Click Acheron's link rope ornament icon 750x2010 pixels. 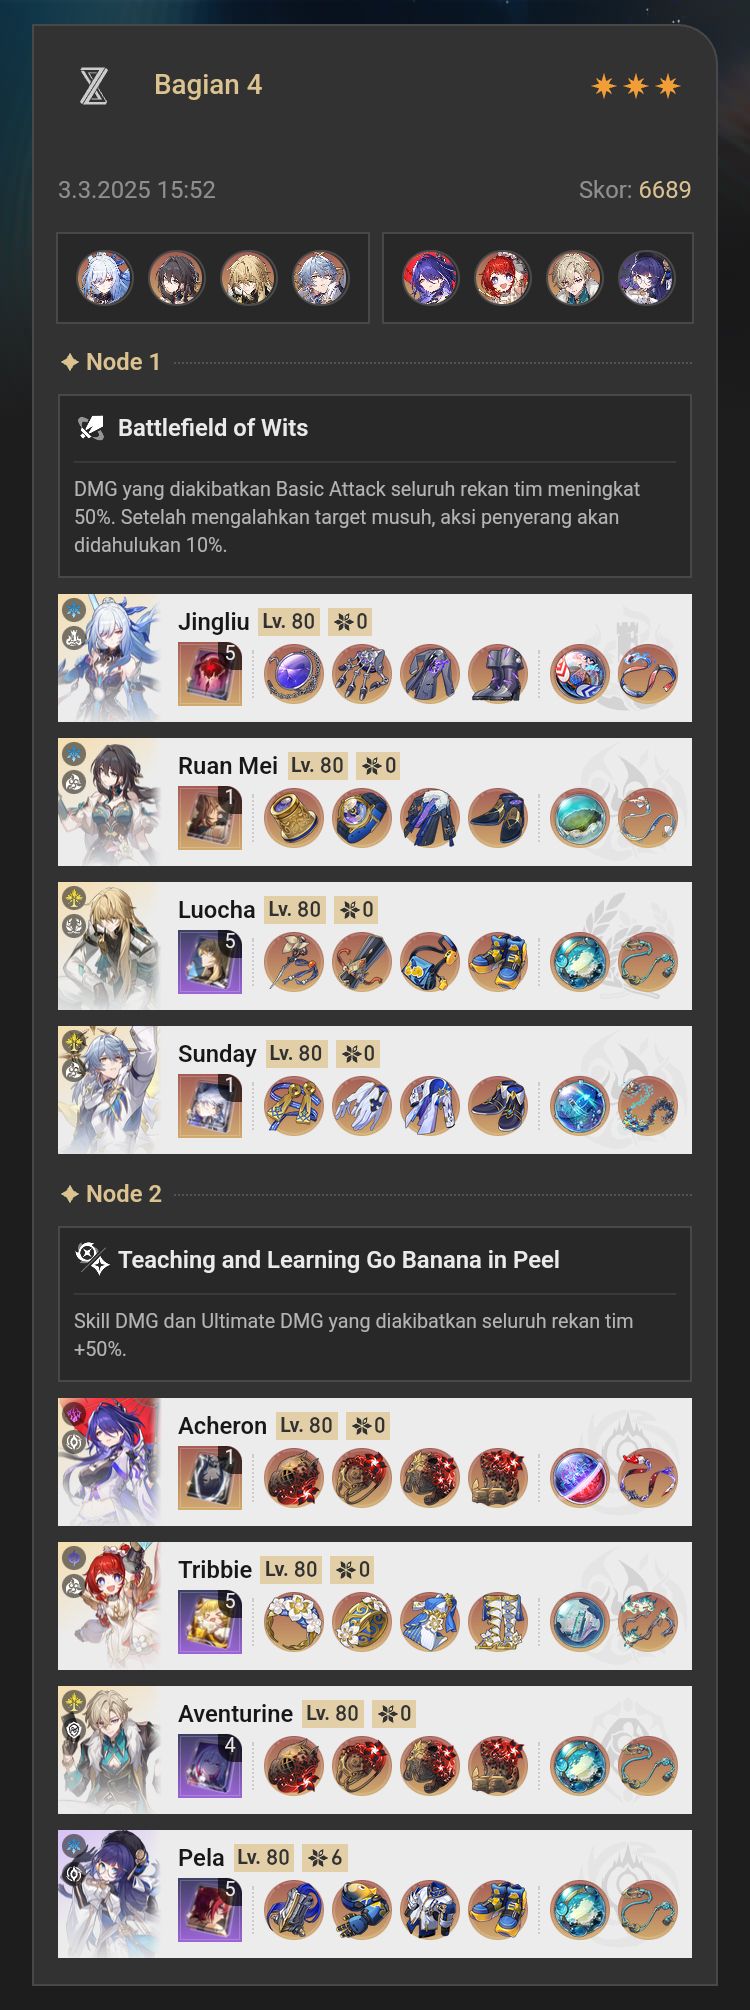click(648, 1477)
